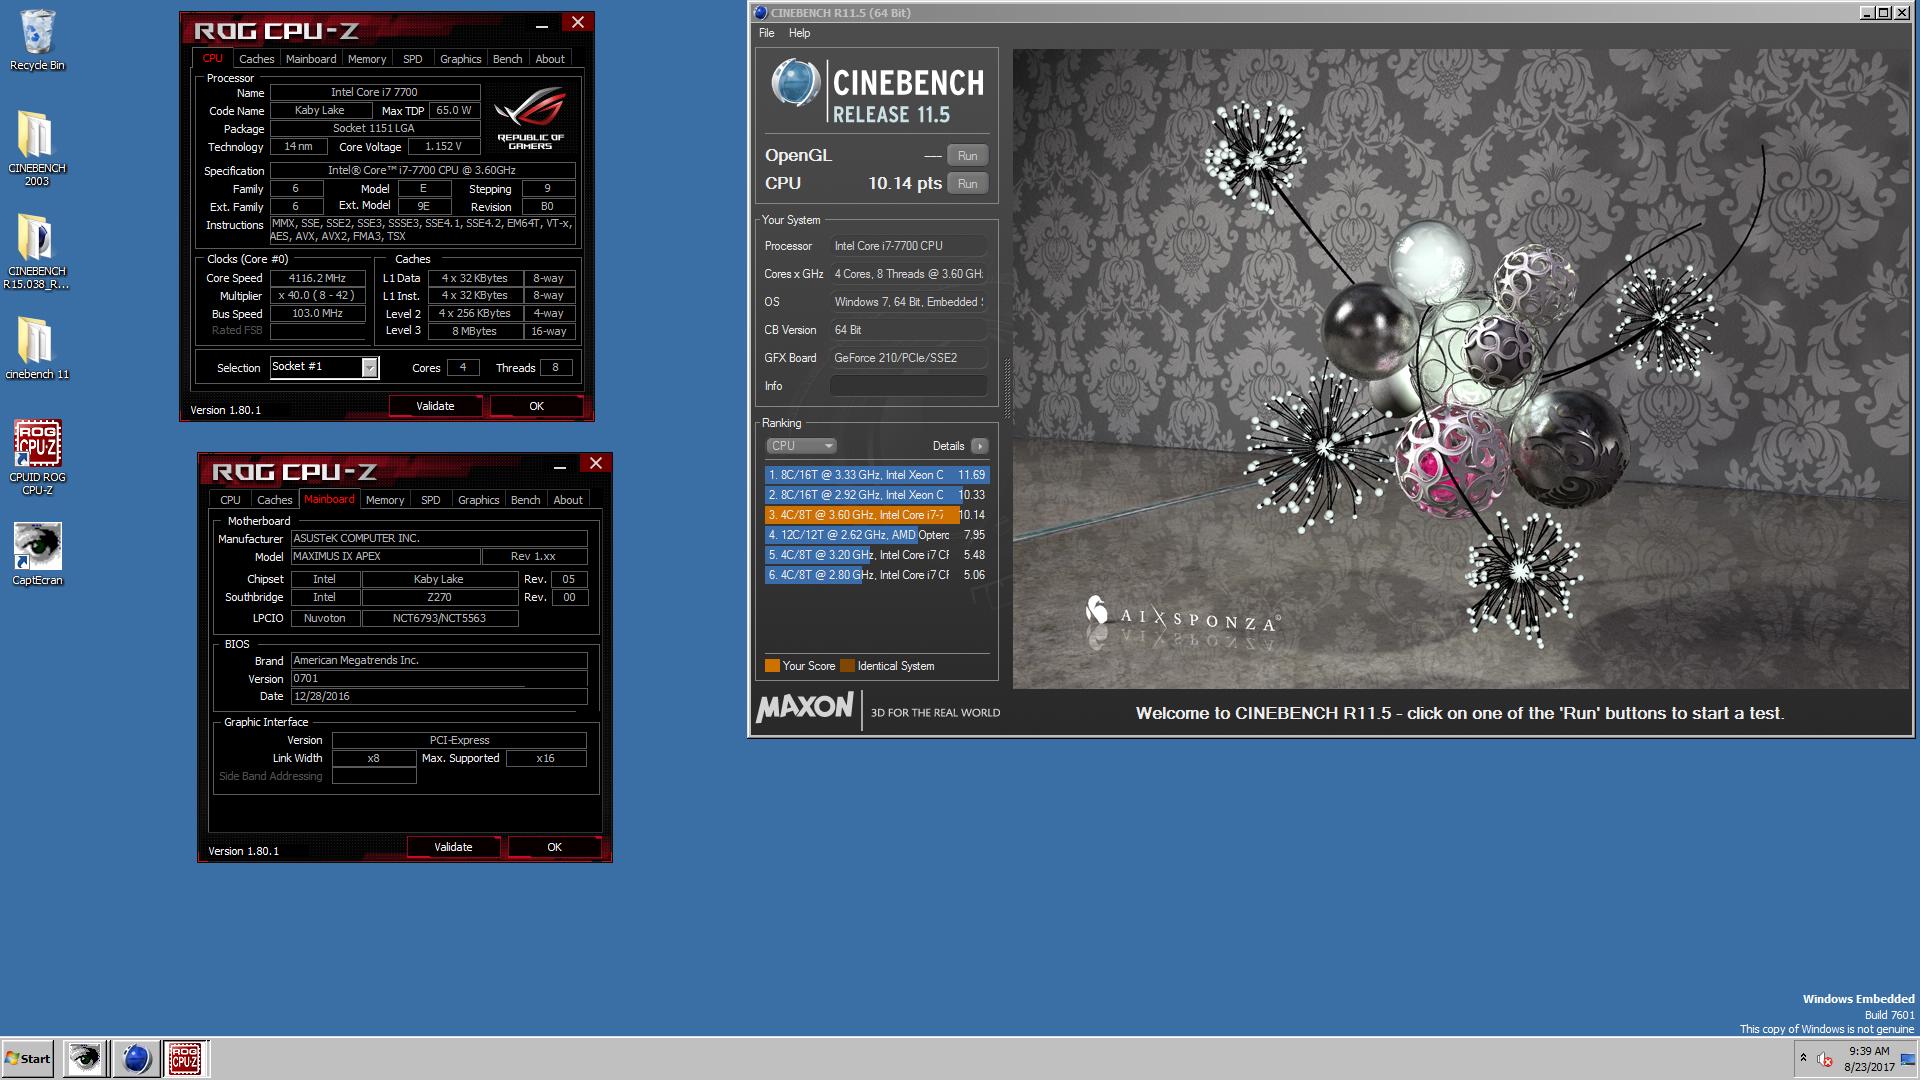Click the Cinebench logo sphere icon
The height and width of the screenshot is (1080, 1920).
tap(796, 83)
